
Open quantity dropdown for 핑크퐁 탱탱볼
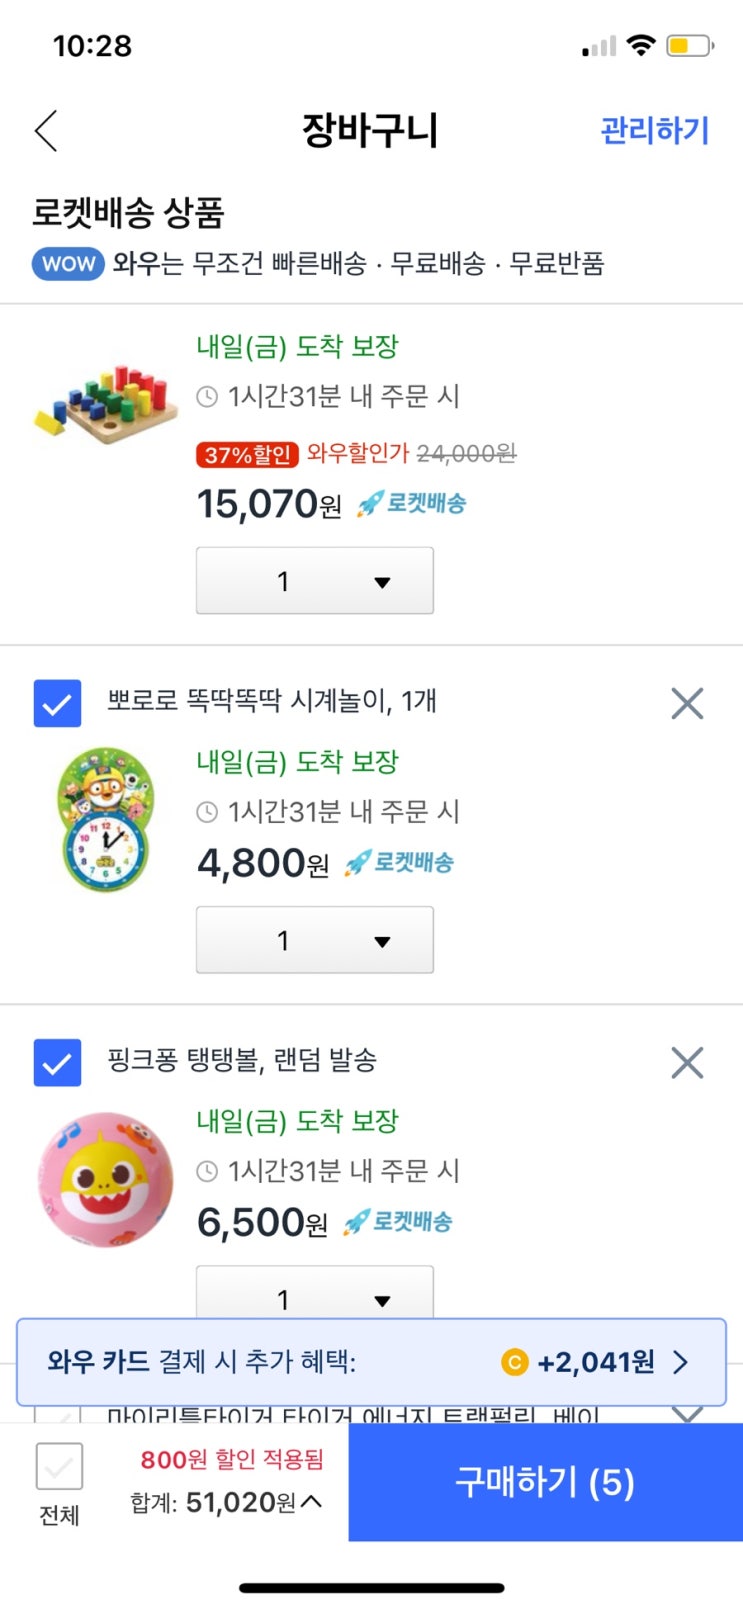(315, 1292)
